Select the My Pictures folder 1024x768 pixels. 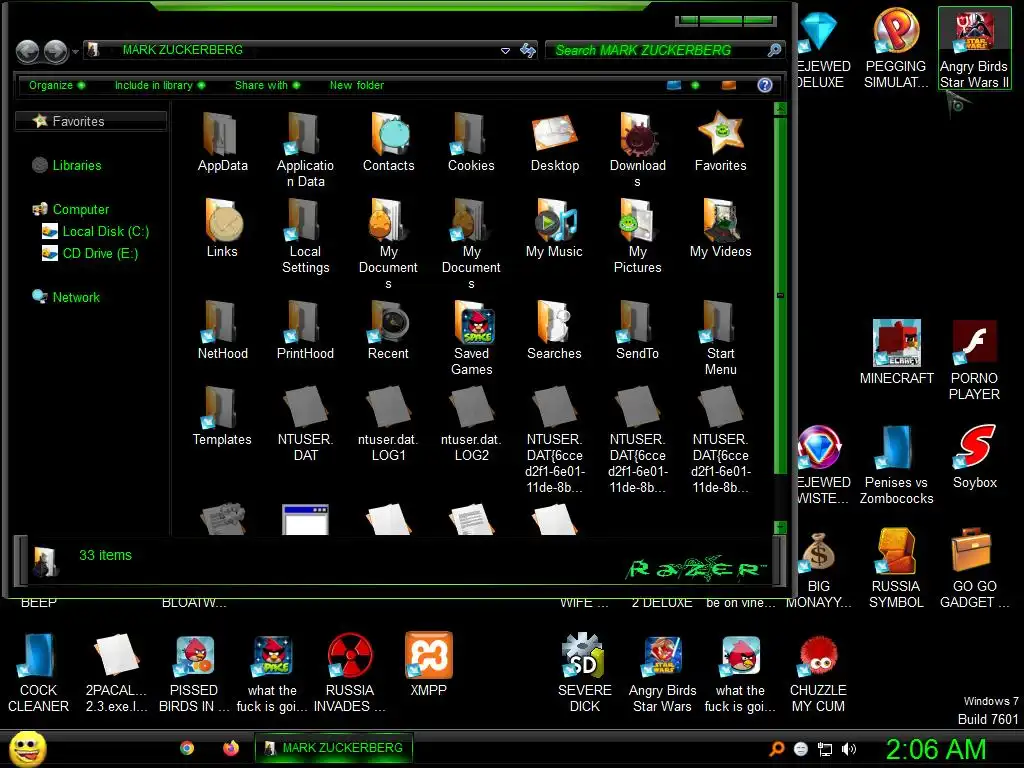pos(637,236)
